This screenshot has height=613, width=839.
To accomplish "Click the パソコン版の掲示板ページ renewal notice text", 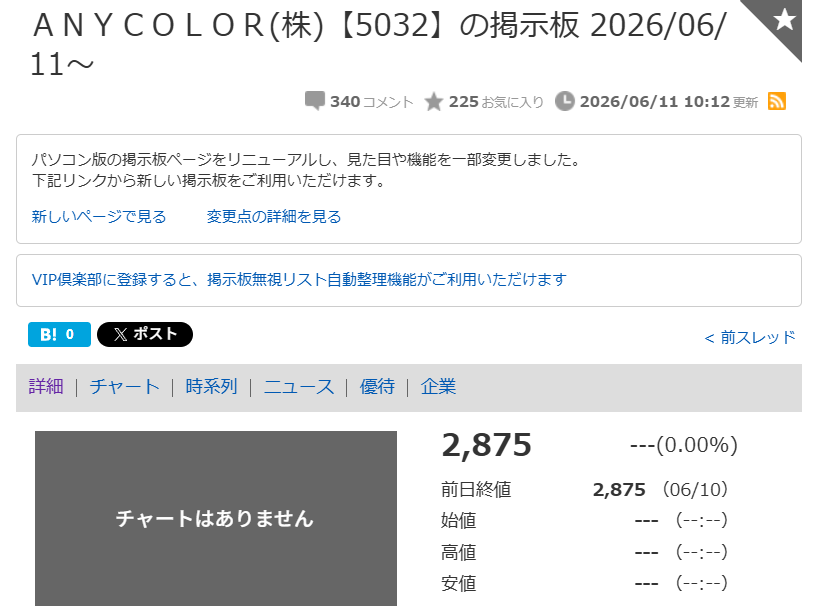I will tap(306, 170).
